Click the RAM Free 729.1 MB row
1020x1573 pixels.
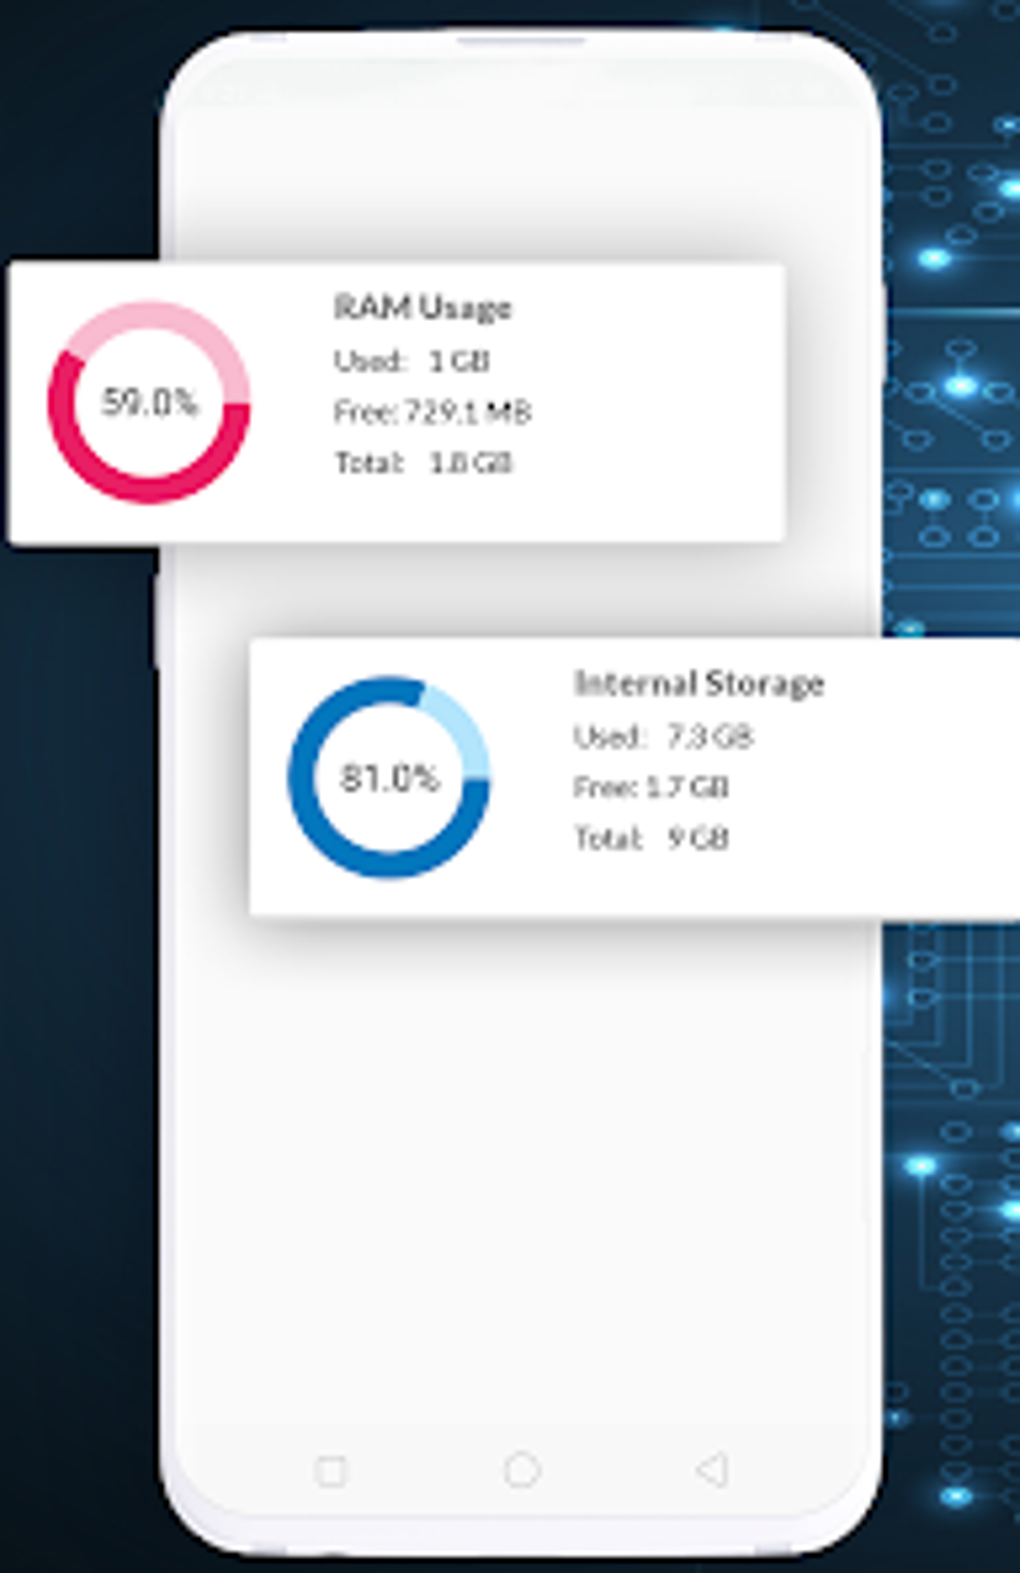click(x=432, y=412)
